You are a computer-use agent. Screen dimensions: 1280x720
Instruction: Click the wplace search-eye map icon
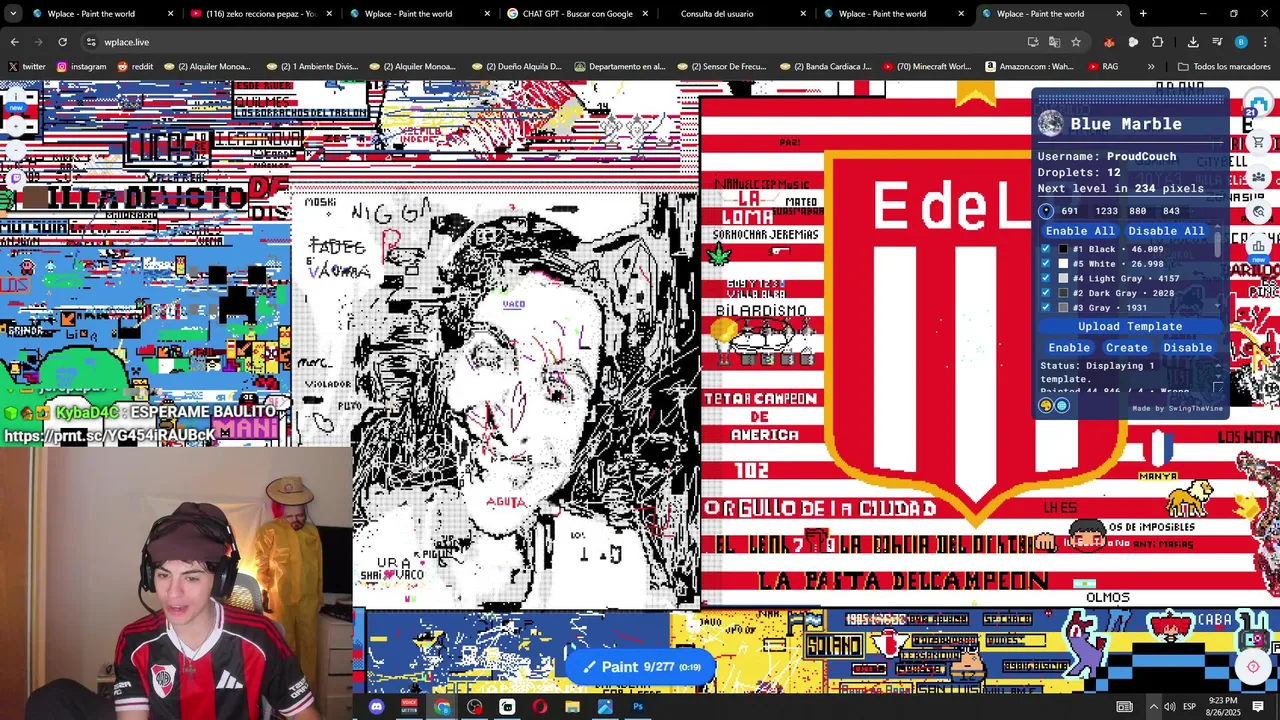(1259, 211)
